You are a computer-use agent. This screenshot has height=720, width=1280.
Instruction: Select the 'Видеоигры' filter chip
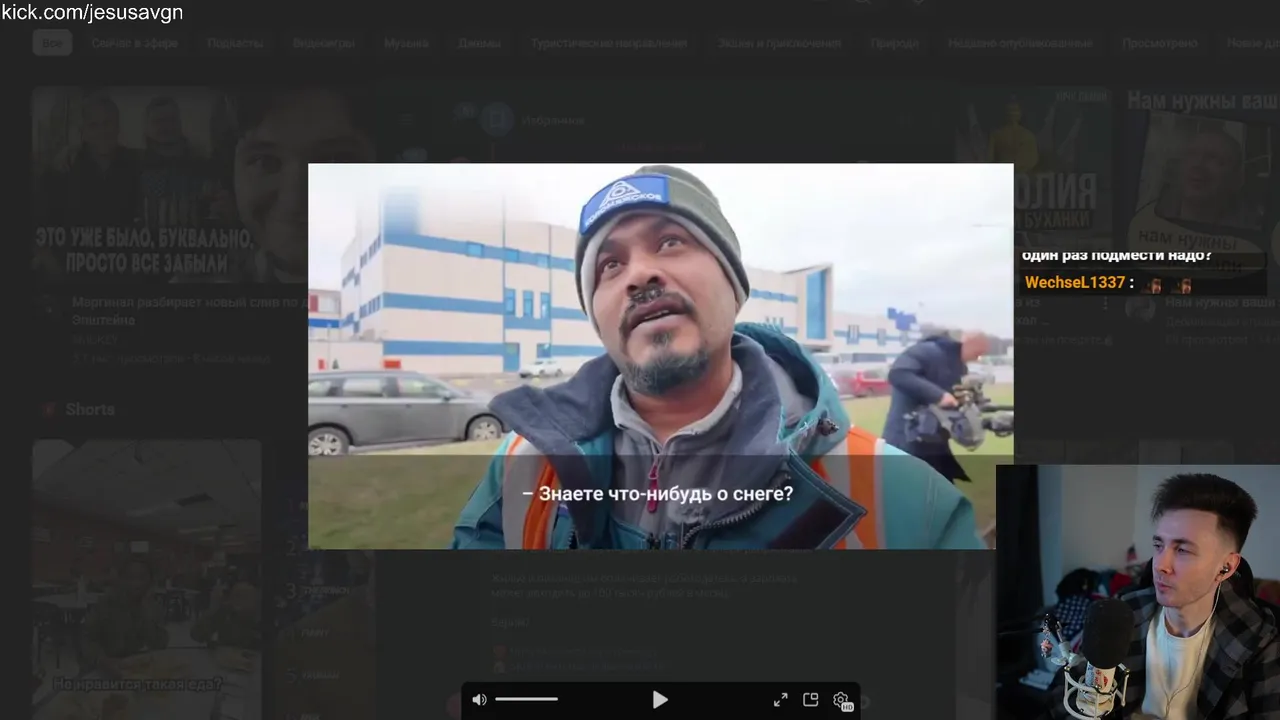324,43
